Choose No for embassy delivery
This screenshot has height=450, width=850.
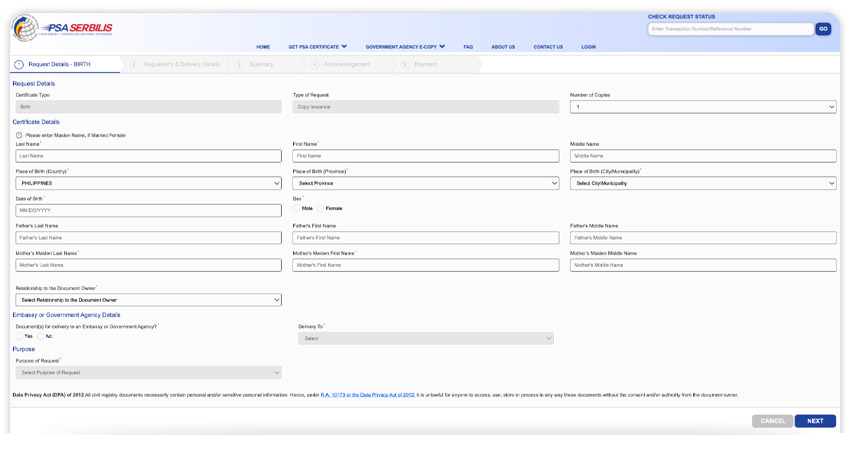click(41, 336)
